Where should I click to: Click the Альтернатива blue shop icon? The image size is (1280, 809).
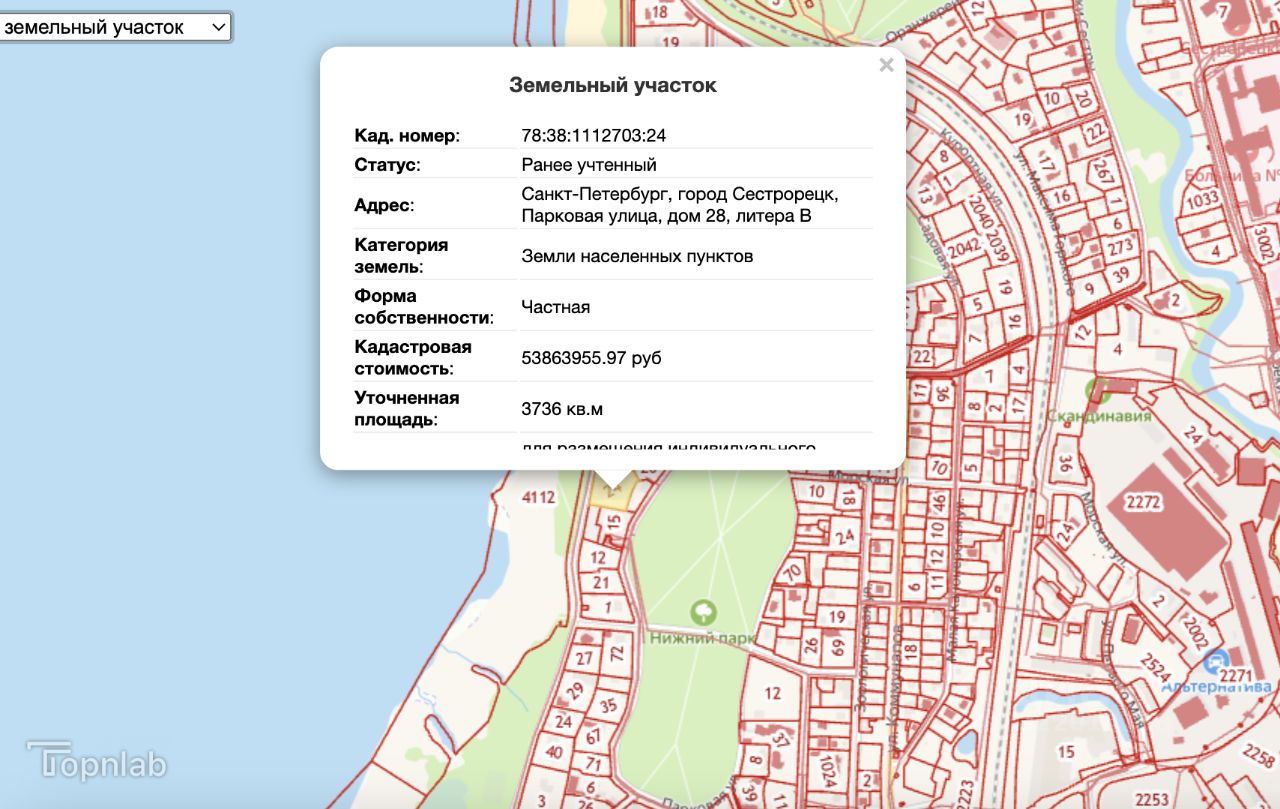point(1216,661)
